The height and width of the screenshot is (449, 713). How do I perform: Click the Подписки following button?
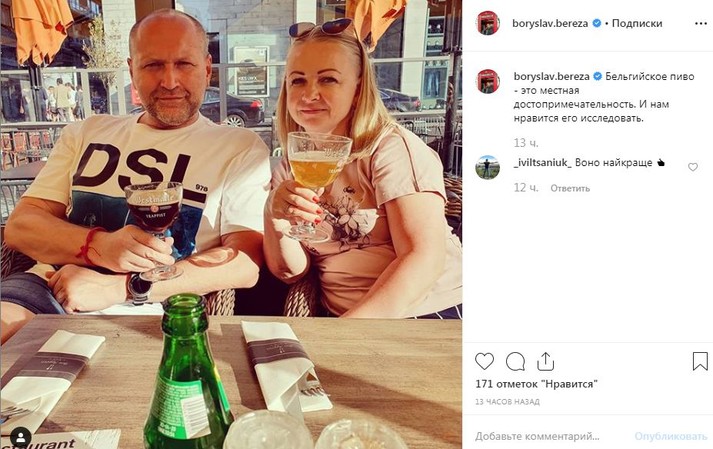point(637,23)
